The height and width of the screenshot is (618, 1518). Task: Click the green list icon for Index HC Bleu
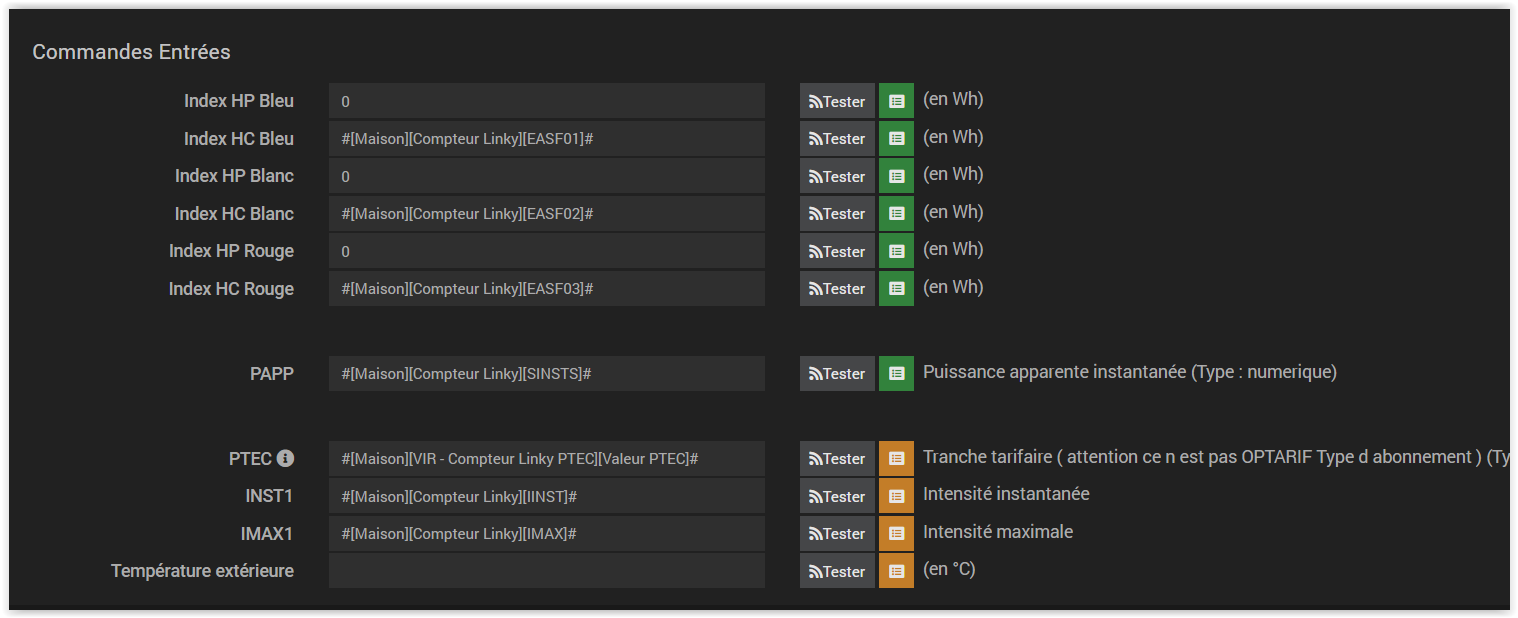point(896,139)
